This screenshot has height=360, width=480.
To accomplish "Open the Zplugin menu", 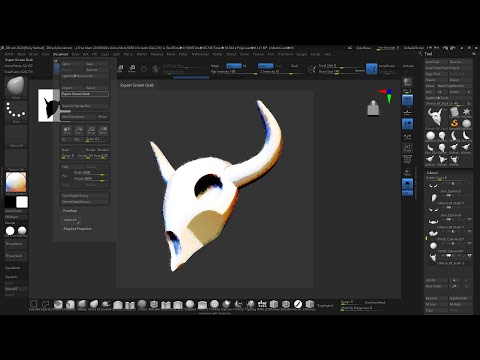I will 302,54.
